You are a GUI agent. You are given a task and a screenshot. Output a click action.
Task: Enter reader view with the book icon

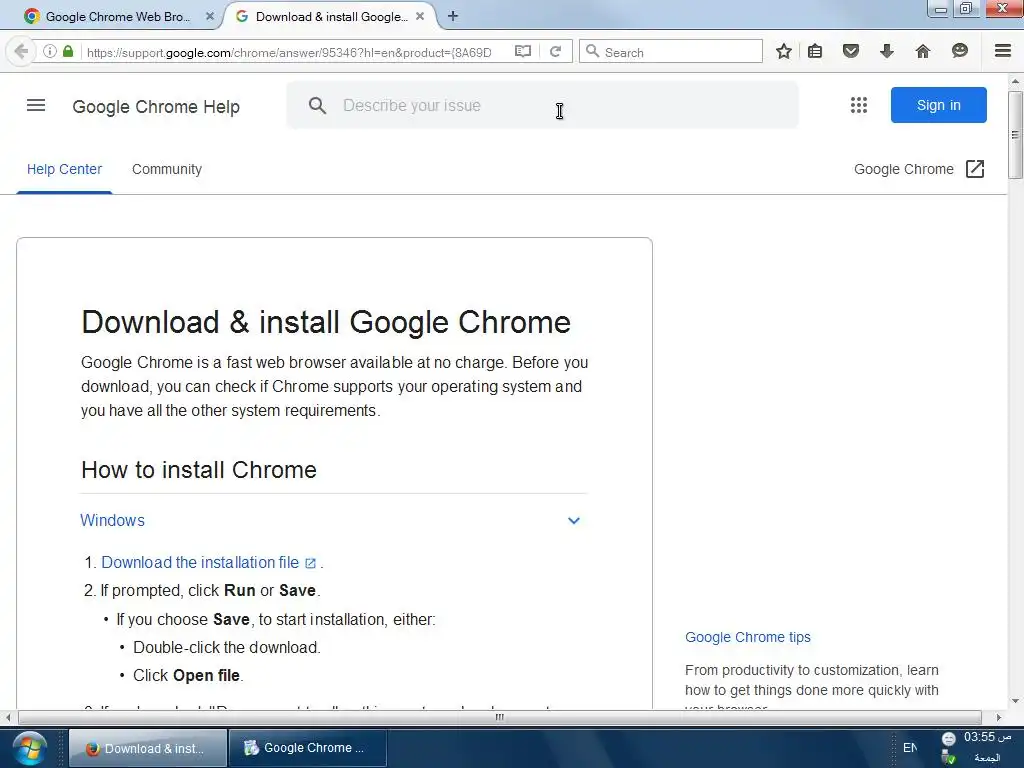[x=522, y=52]
